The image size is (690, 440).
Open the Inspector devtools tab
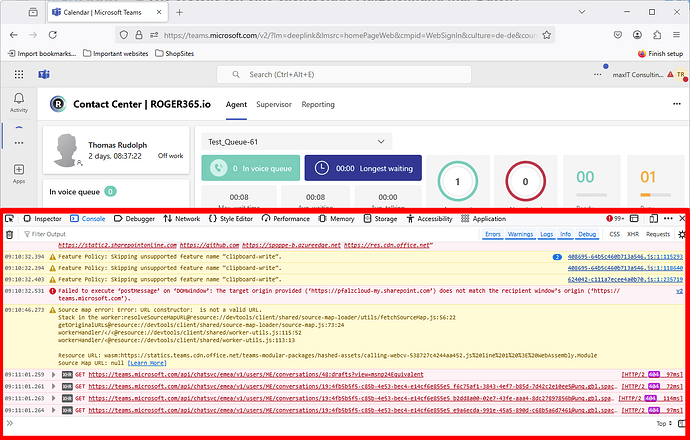[x=42, y=219]
